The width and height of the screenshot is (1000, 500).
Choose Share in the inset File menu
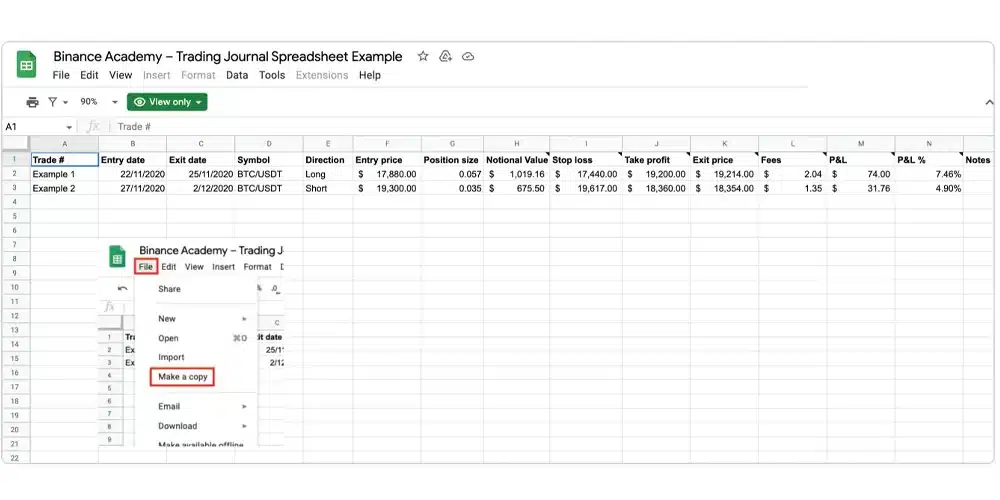(x=169, y=289)
